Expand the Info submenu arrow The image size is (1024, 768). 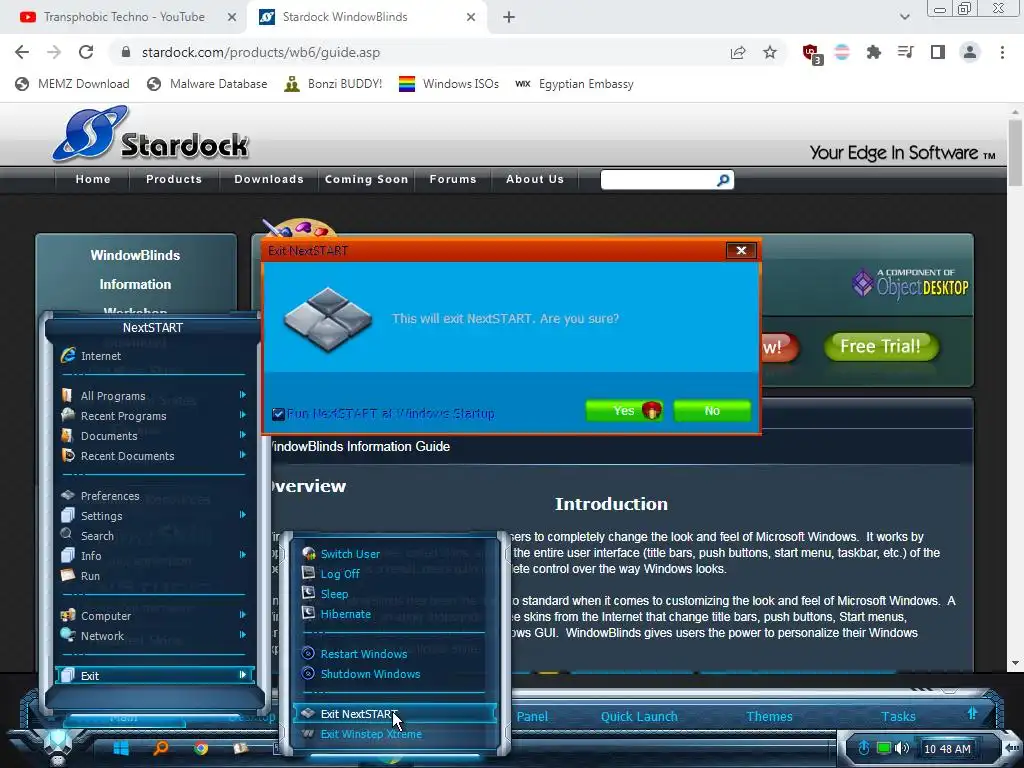pyautogui.click(x=242, y=554)
